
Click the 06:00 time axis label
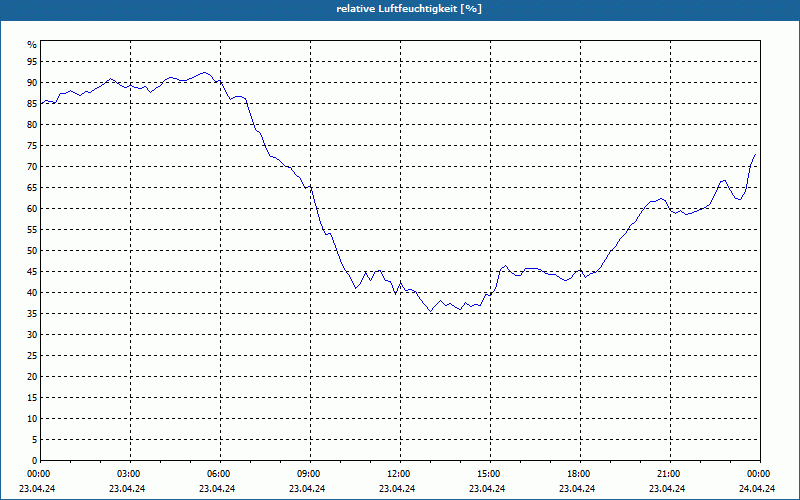click(220, 474)
